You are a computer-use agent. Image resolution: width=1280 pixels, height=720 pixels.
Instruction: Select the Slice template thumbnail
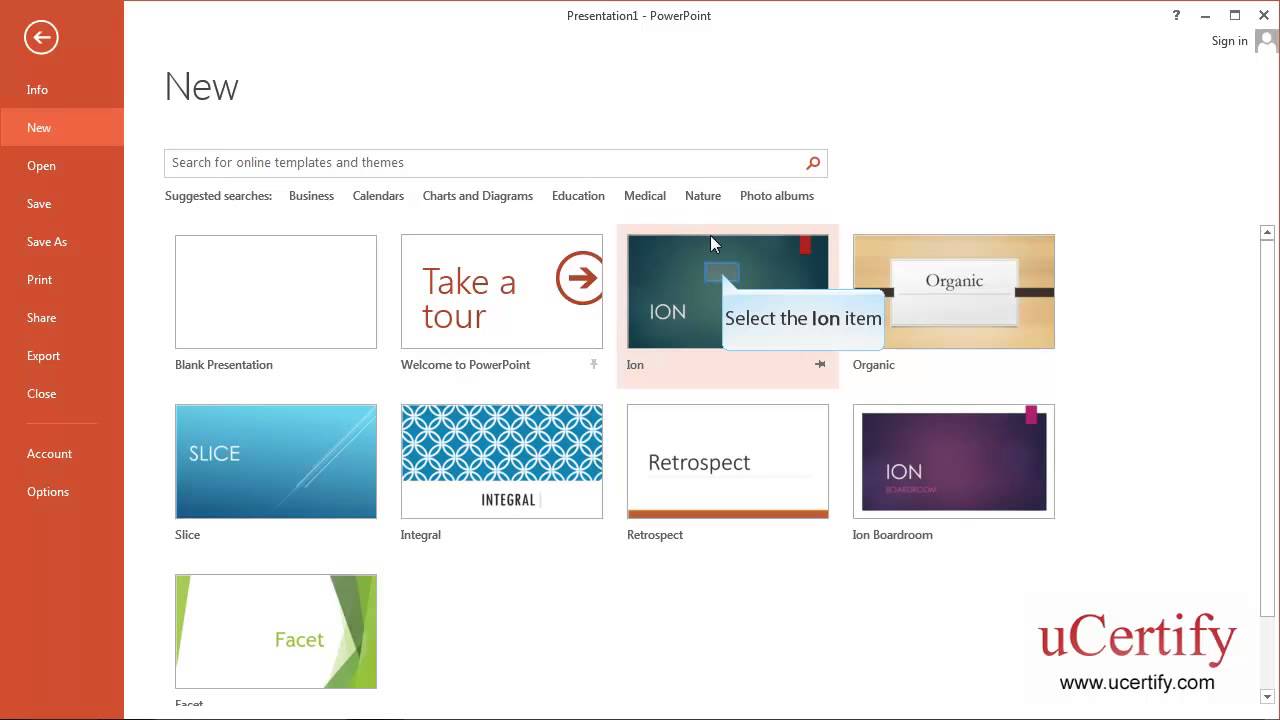276,462
